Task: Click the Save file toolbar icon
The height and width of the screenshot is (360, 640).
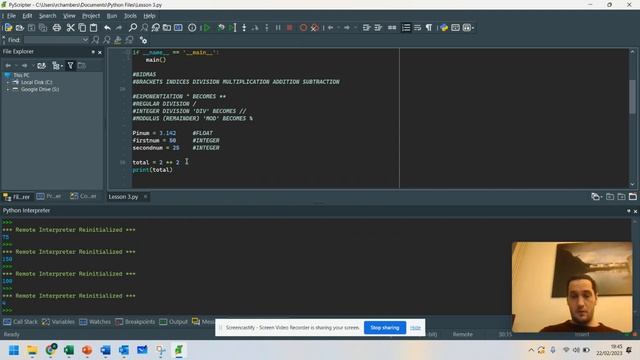Action: click(x=31, y=28)
